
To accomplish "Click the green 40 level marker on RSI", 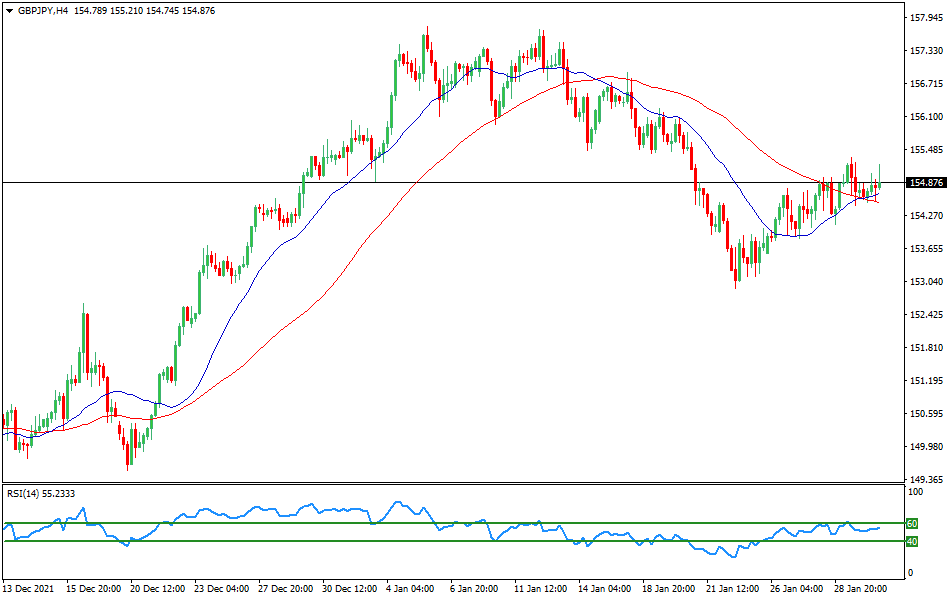I will 911,541.
